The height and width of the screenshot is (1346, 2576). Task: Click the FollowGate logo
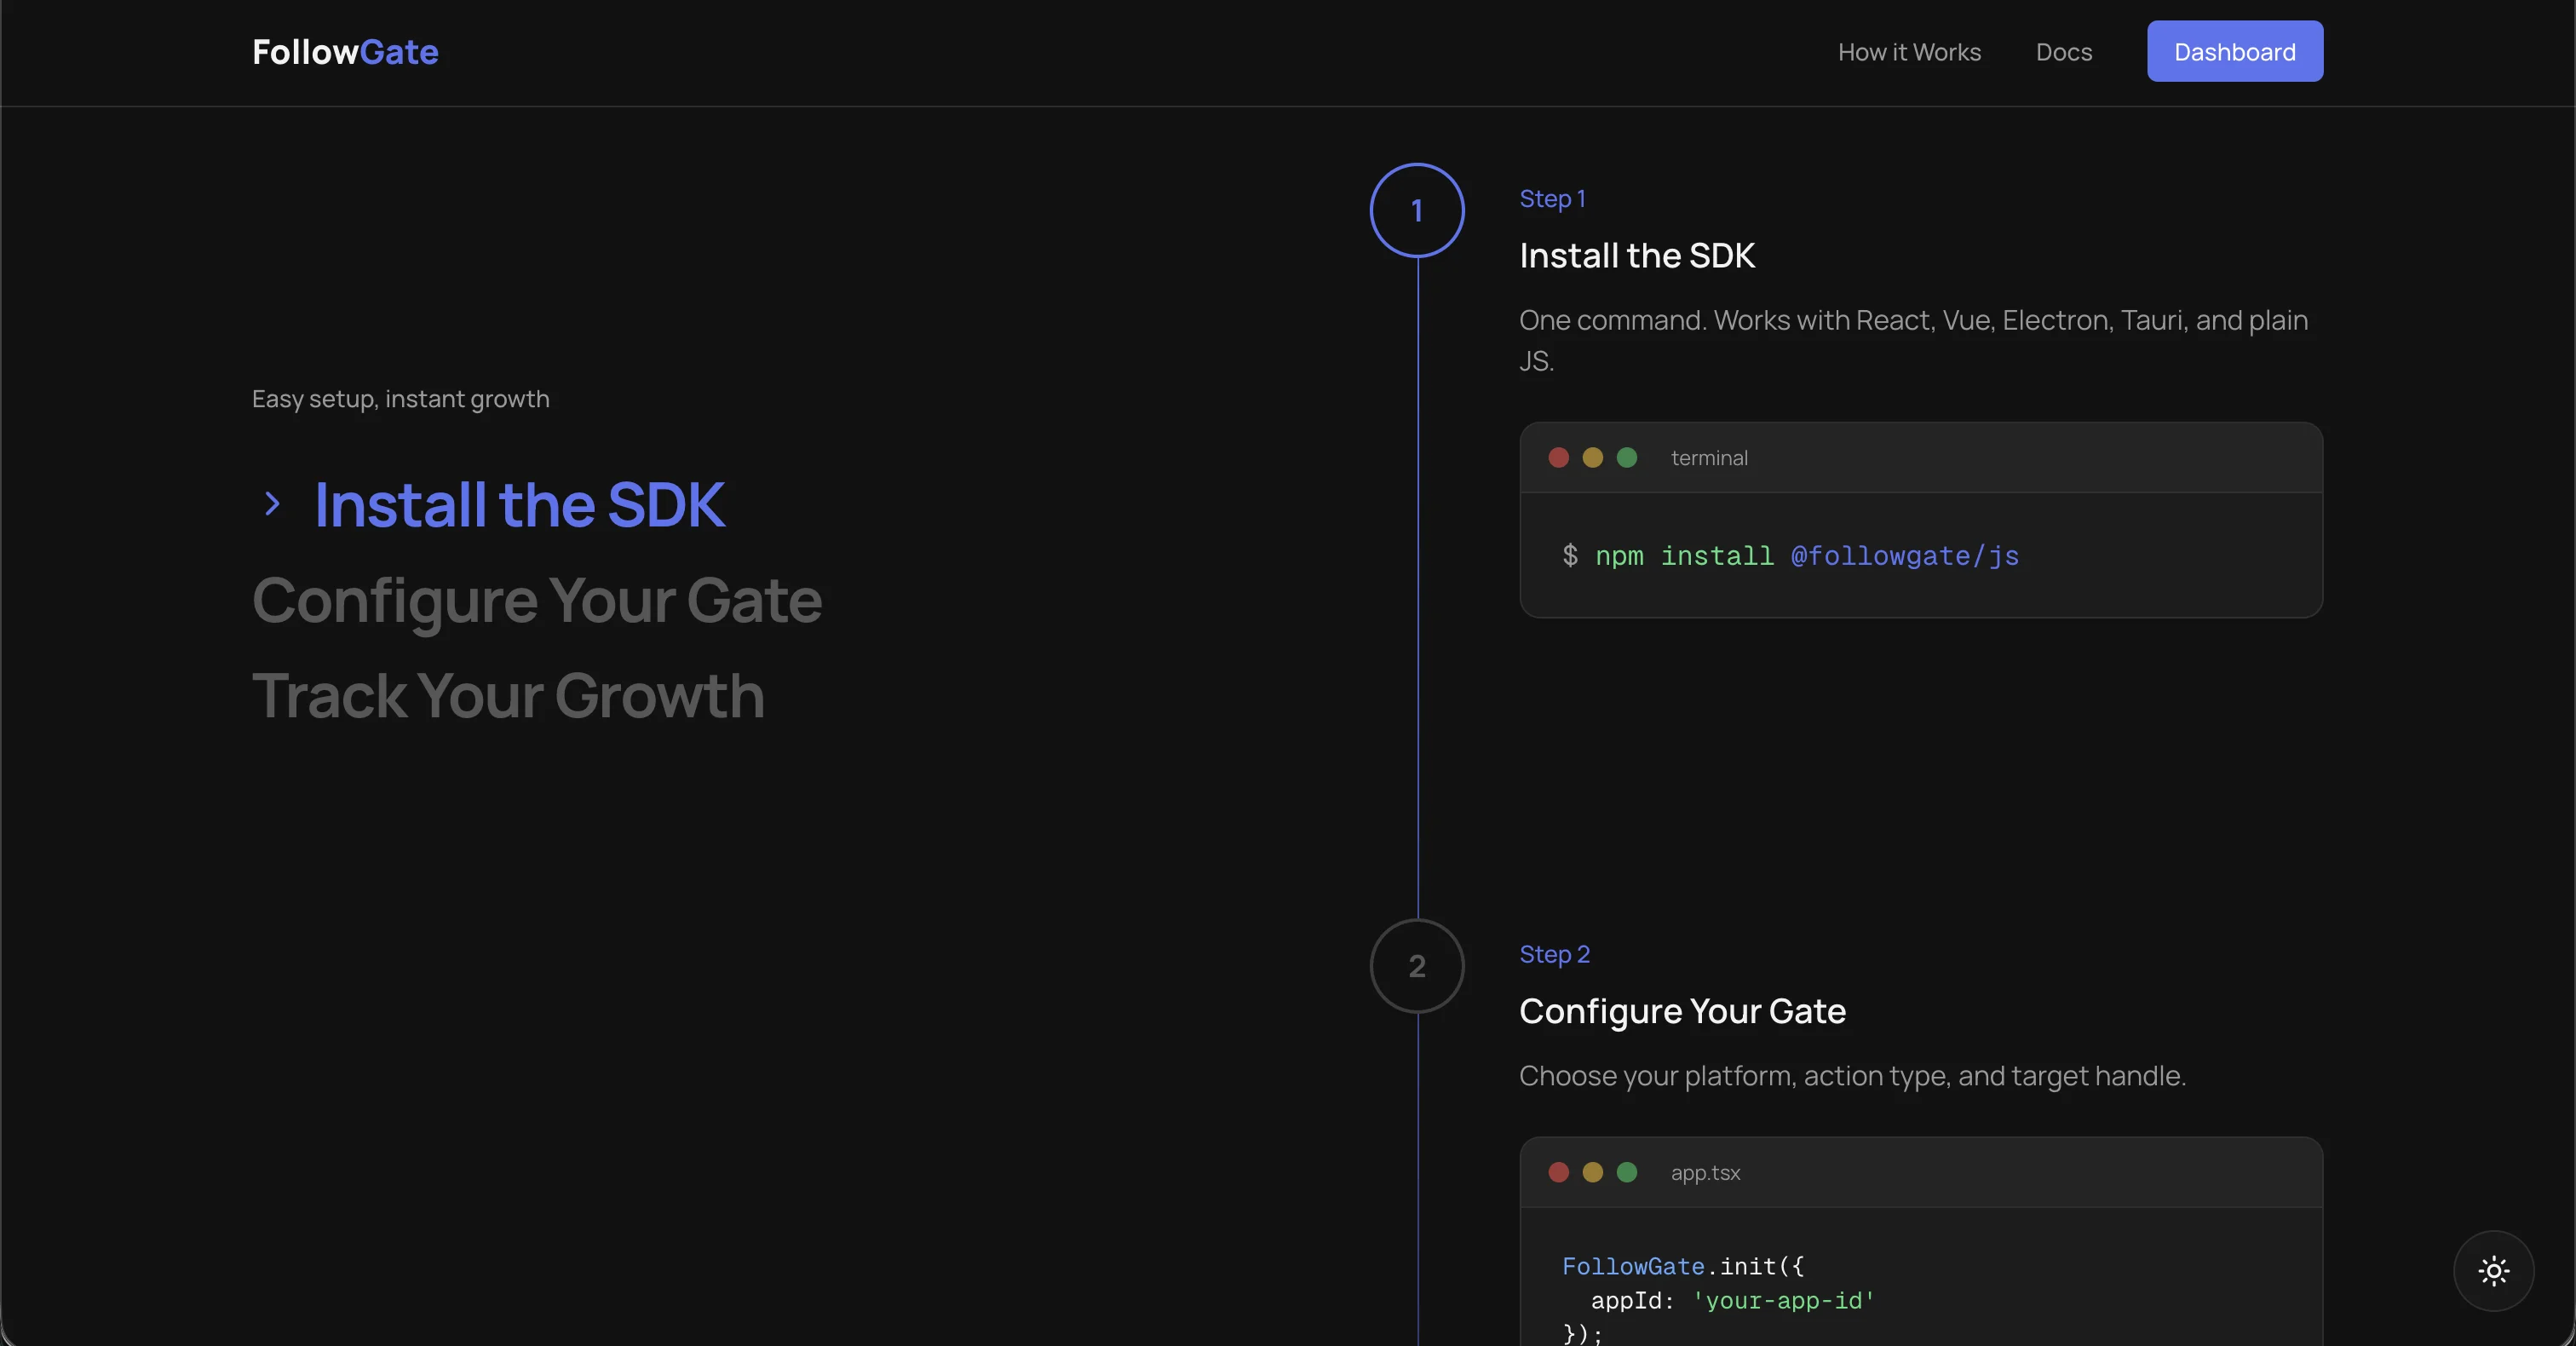coord(345,52)
